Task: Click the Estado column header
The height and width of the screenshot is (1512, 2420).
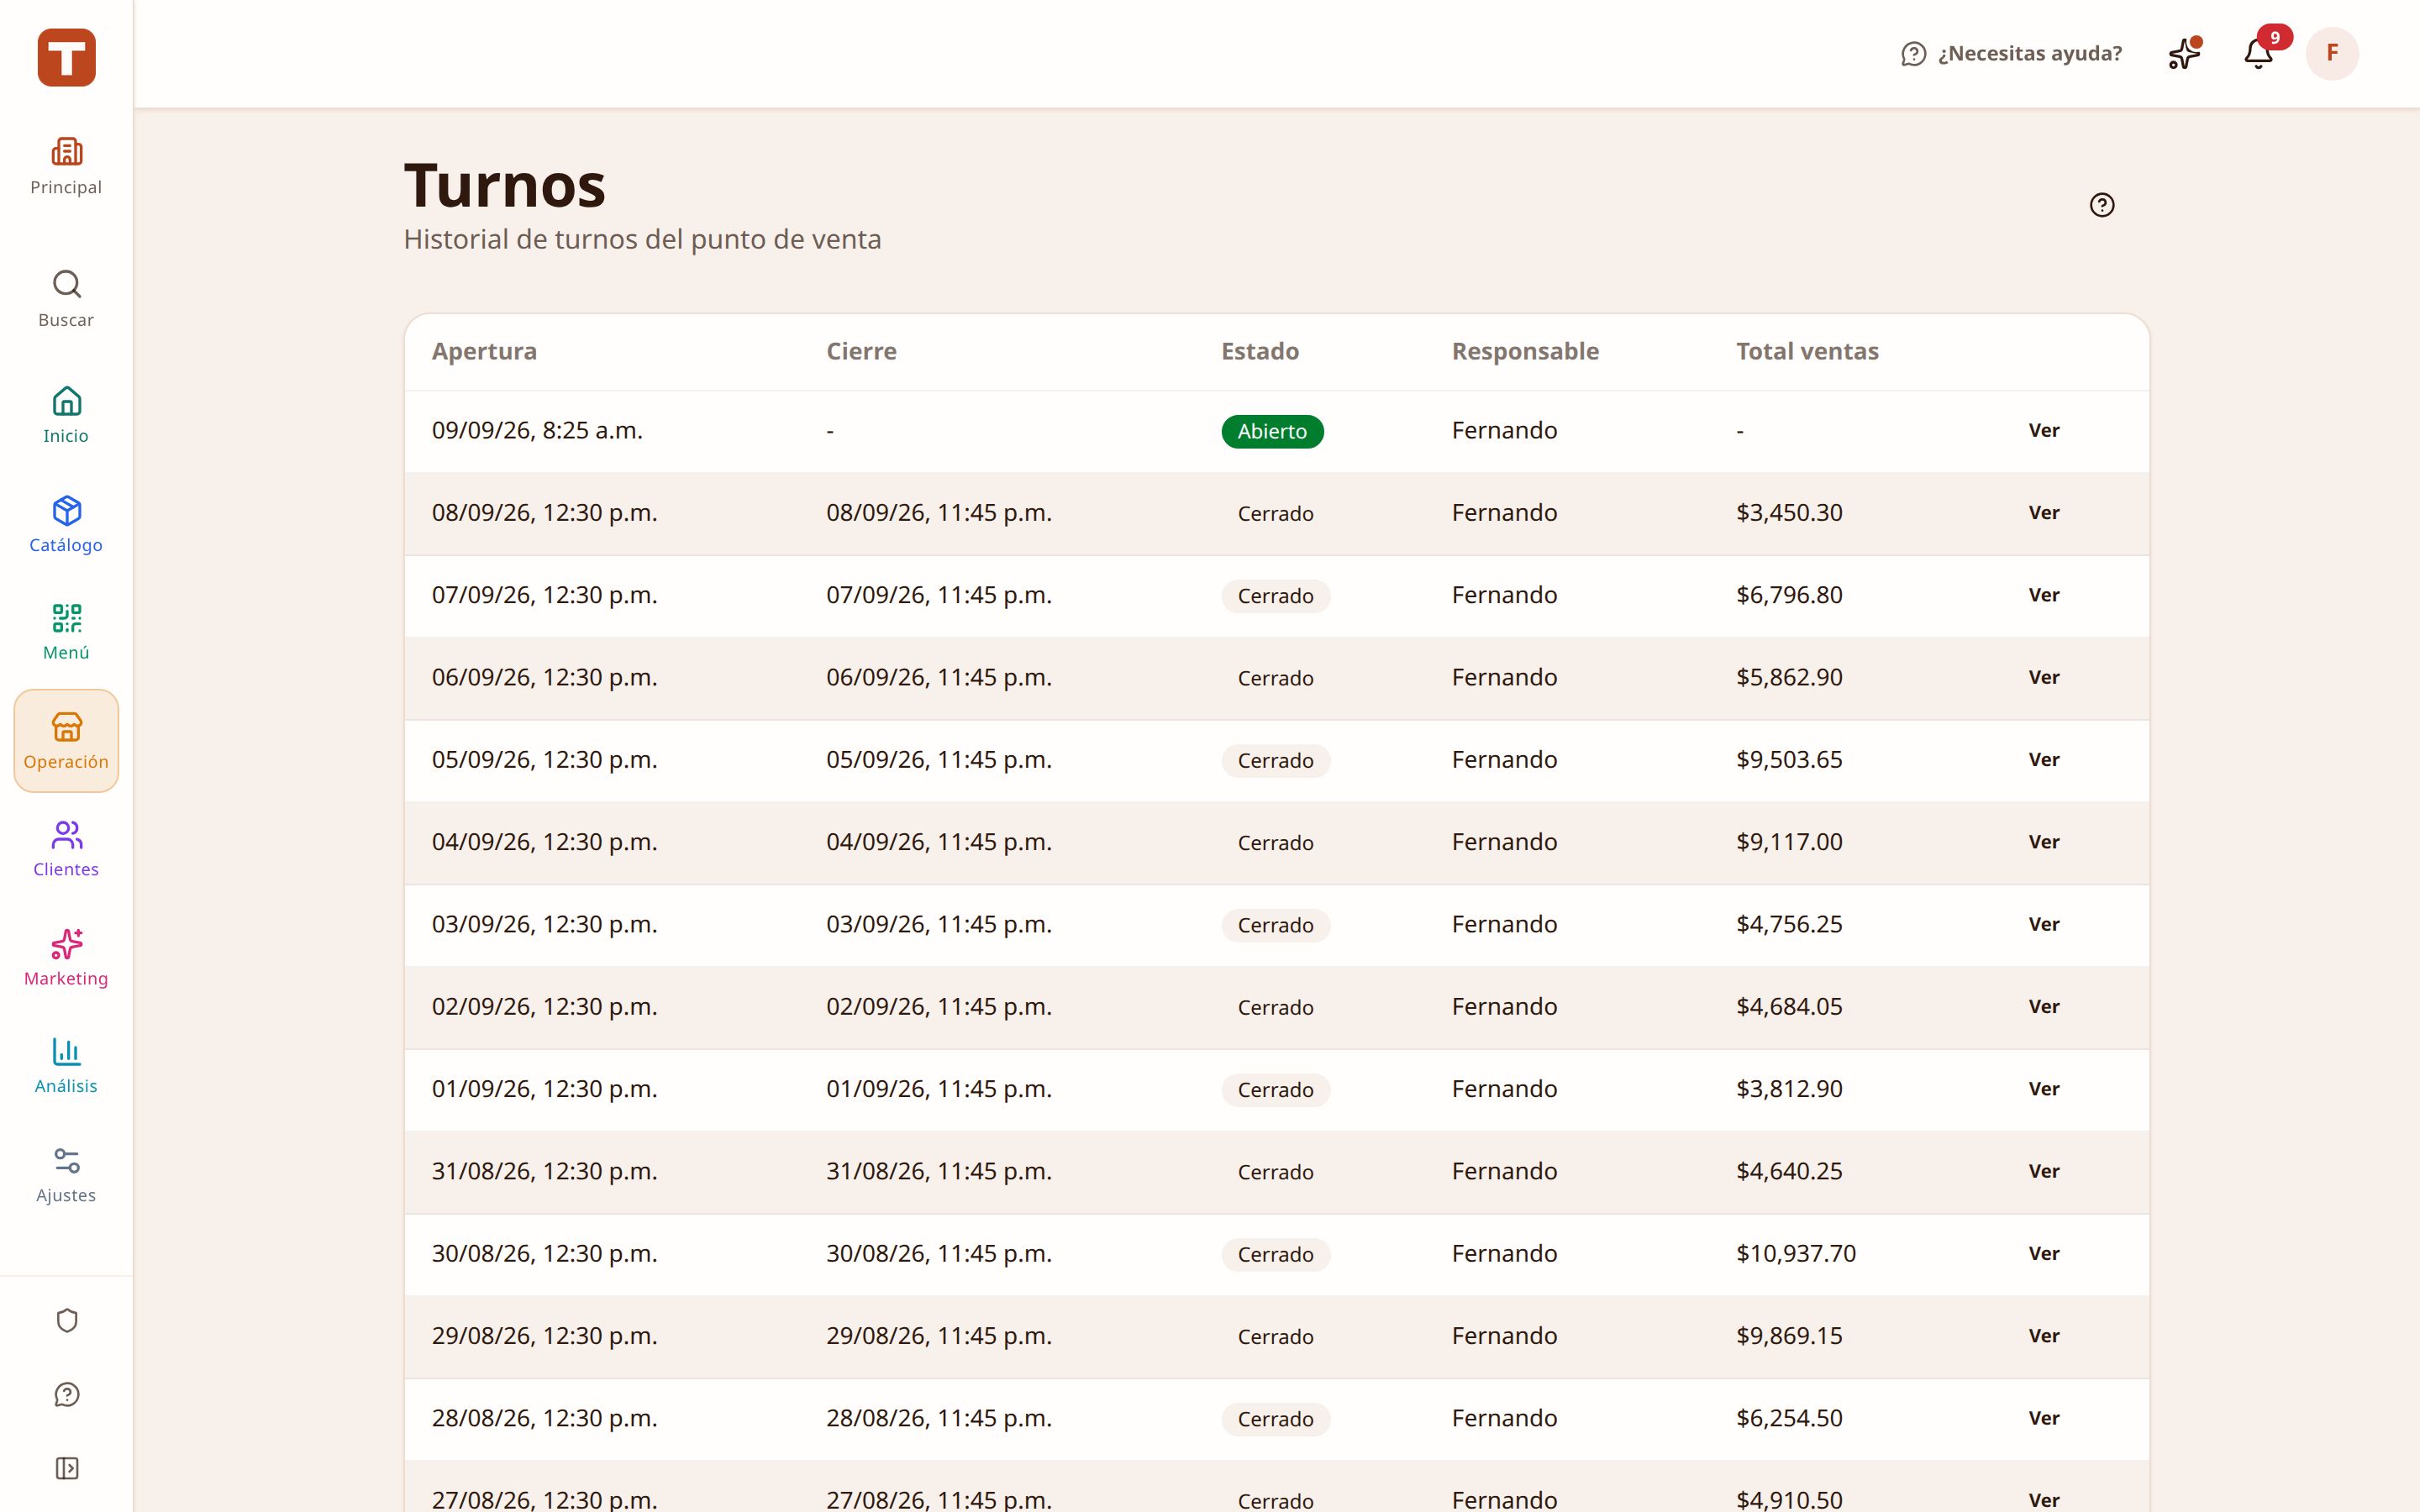Action: [x=1260, y=351]
